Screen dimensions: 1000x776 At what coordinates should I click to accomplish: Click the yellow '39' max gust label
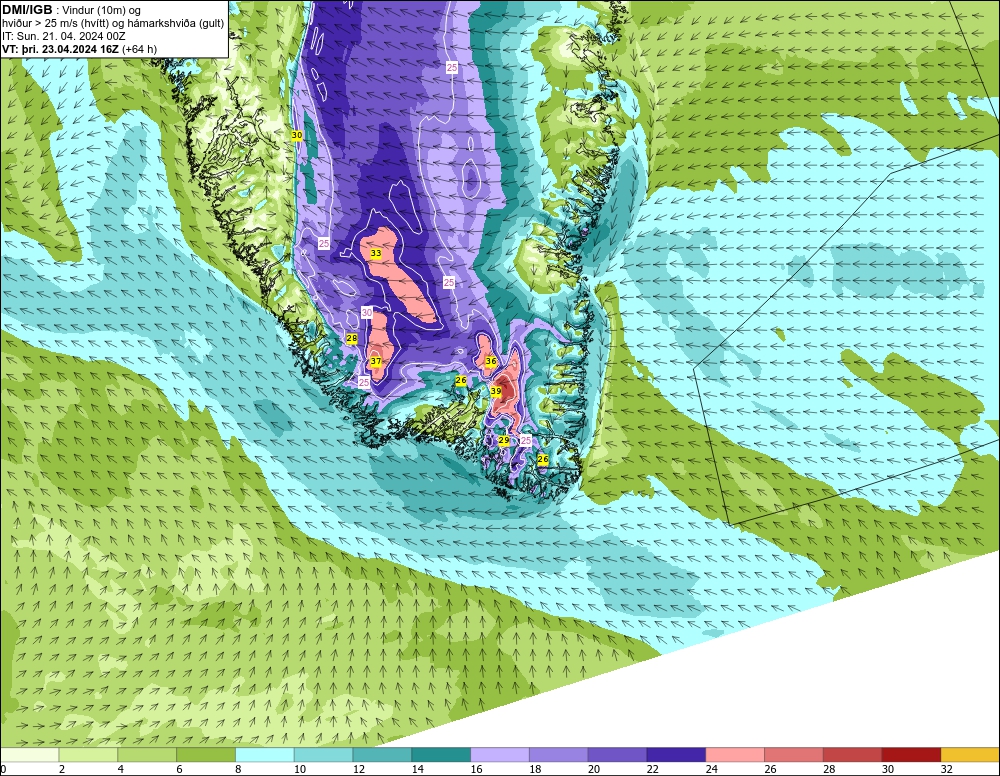tap(496, 391)
